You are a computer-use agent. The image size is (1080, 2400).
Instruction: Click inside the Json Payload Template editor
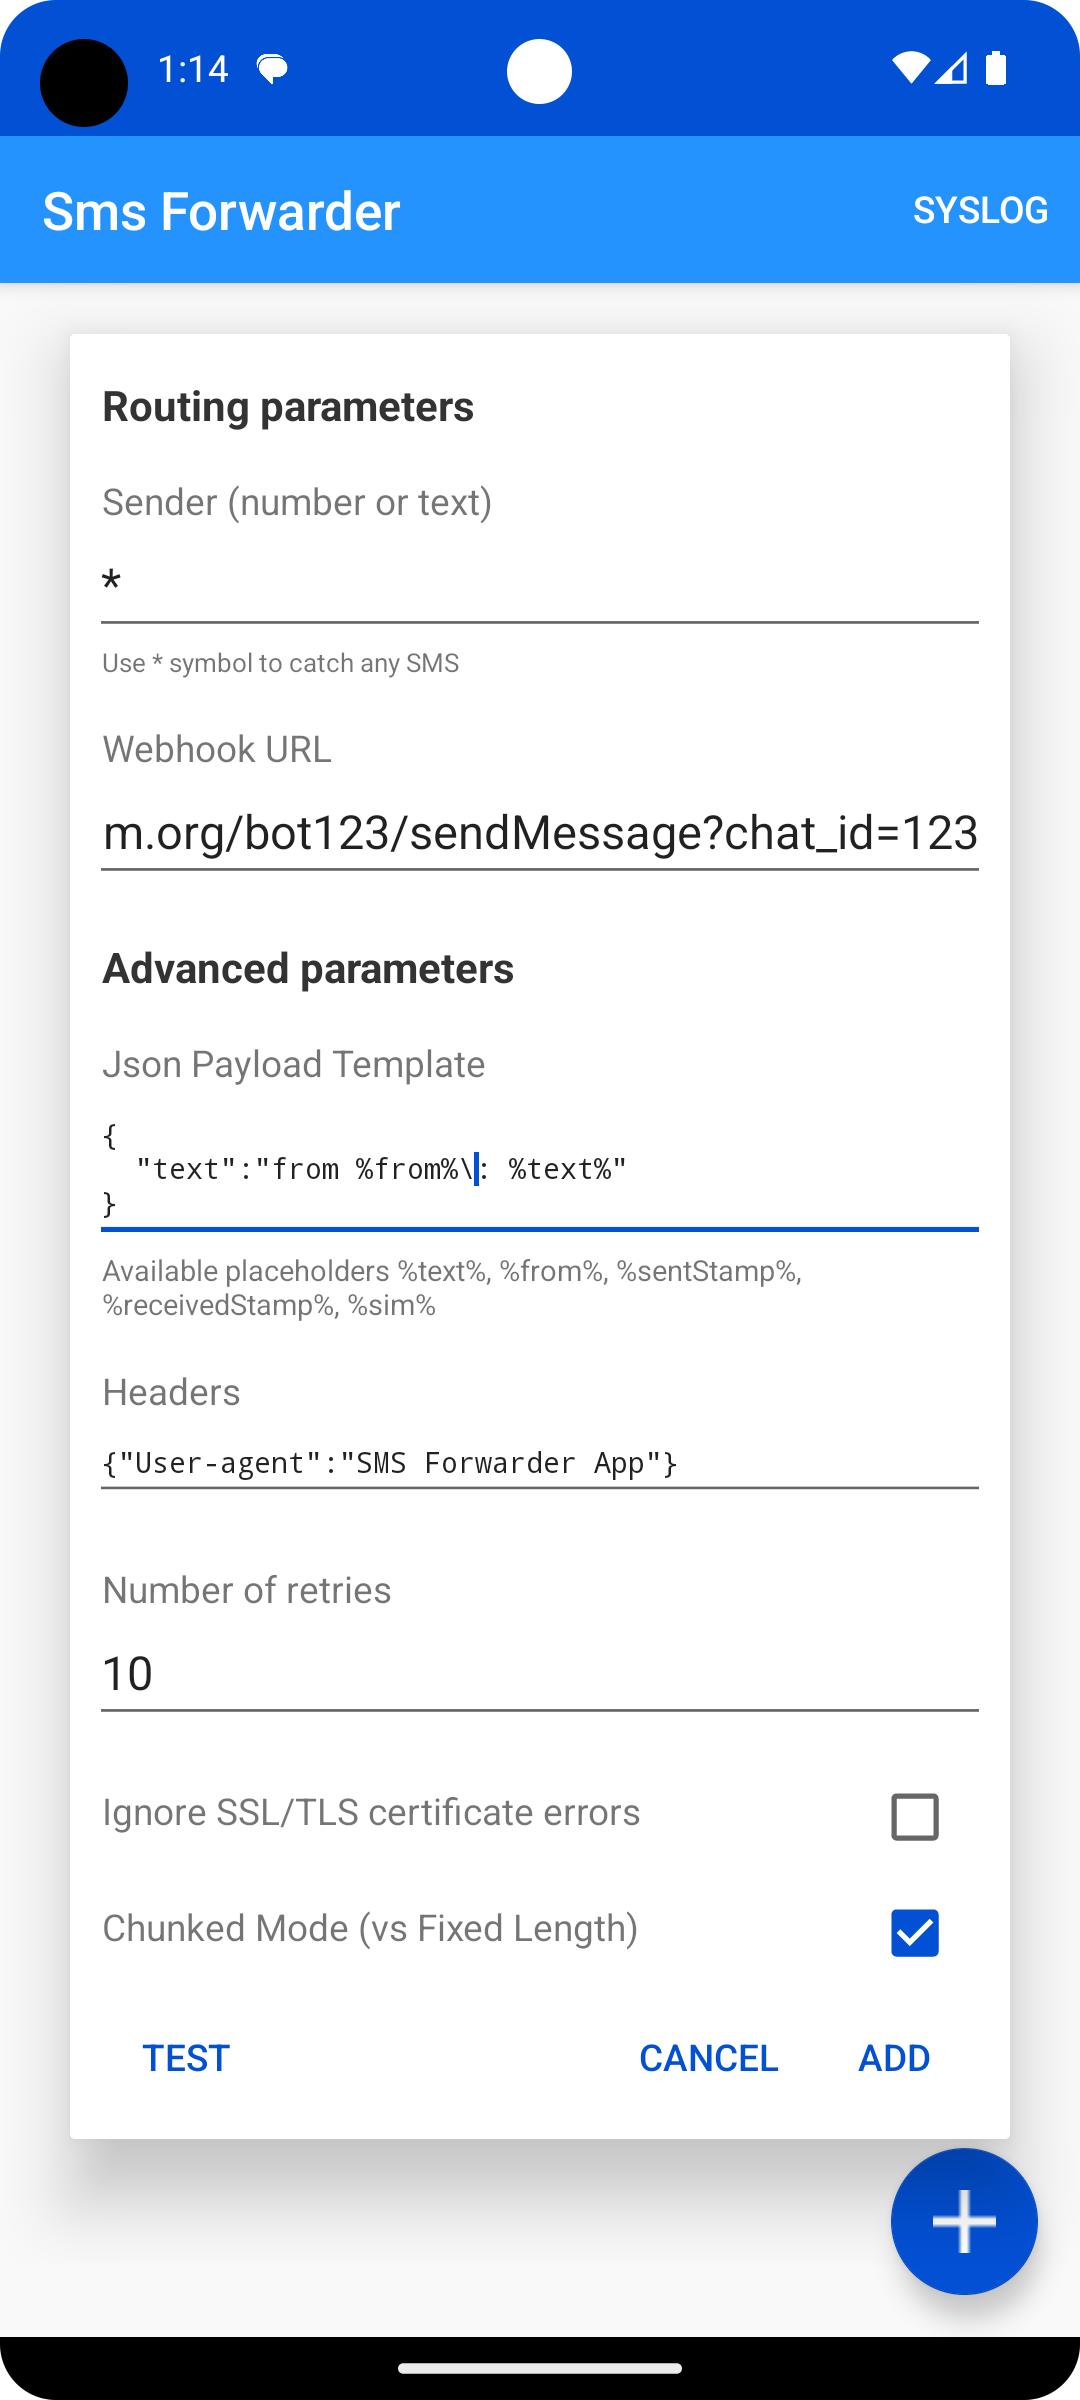click(540, 1169)
